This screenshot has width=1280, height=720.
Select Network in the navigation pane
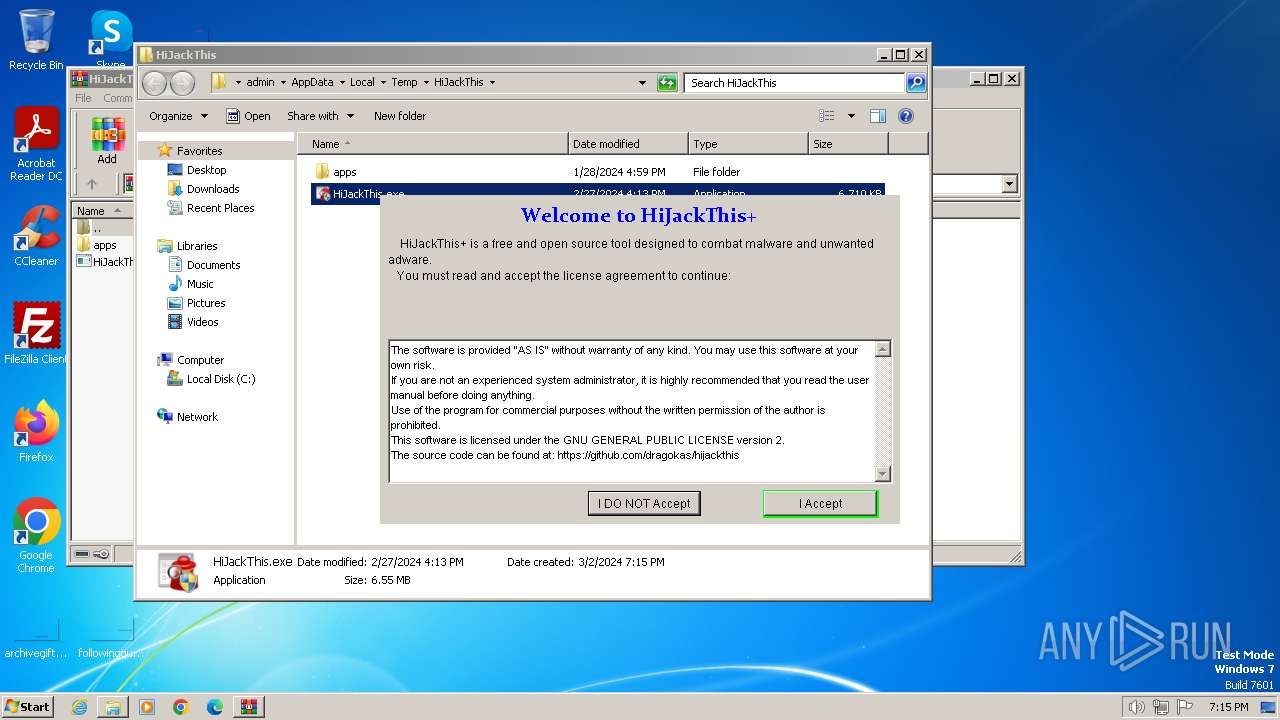coord(197,417)
